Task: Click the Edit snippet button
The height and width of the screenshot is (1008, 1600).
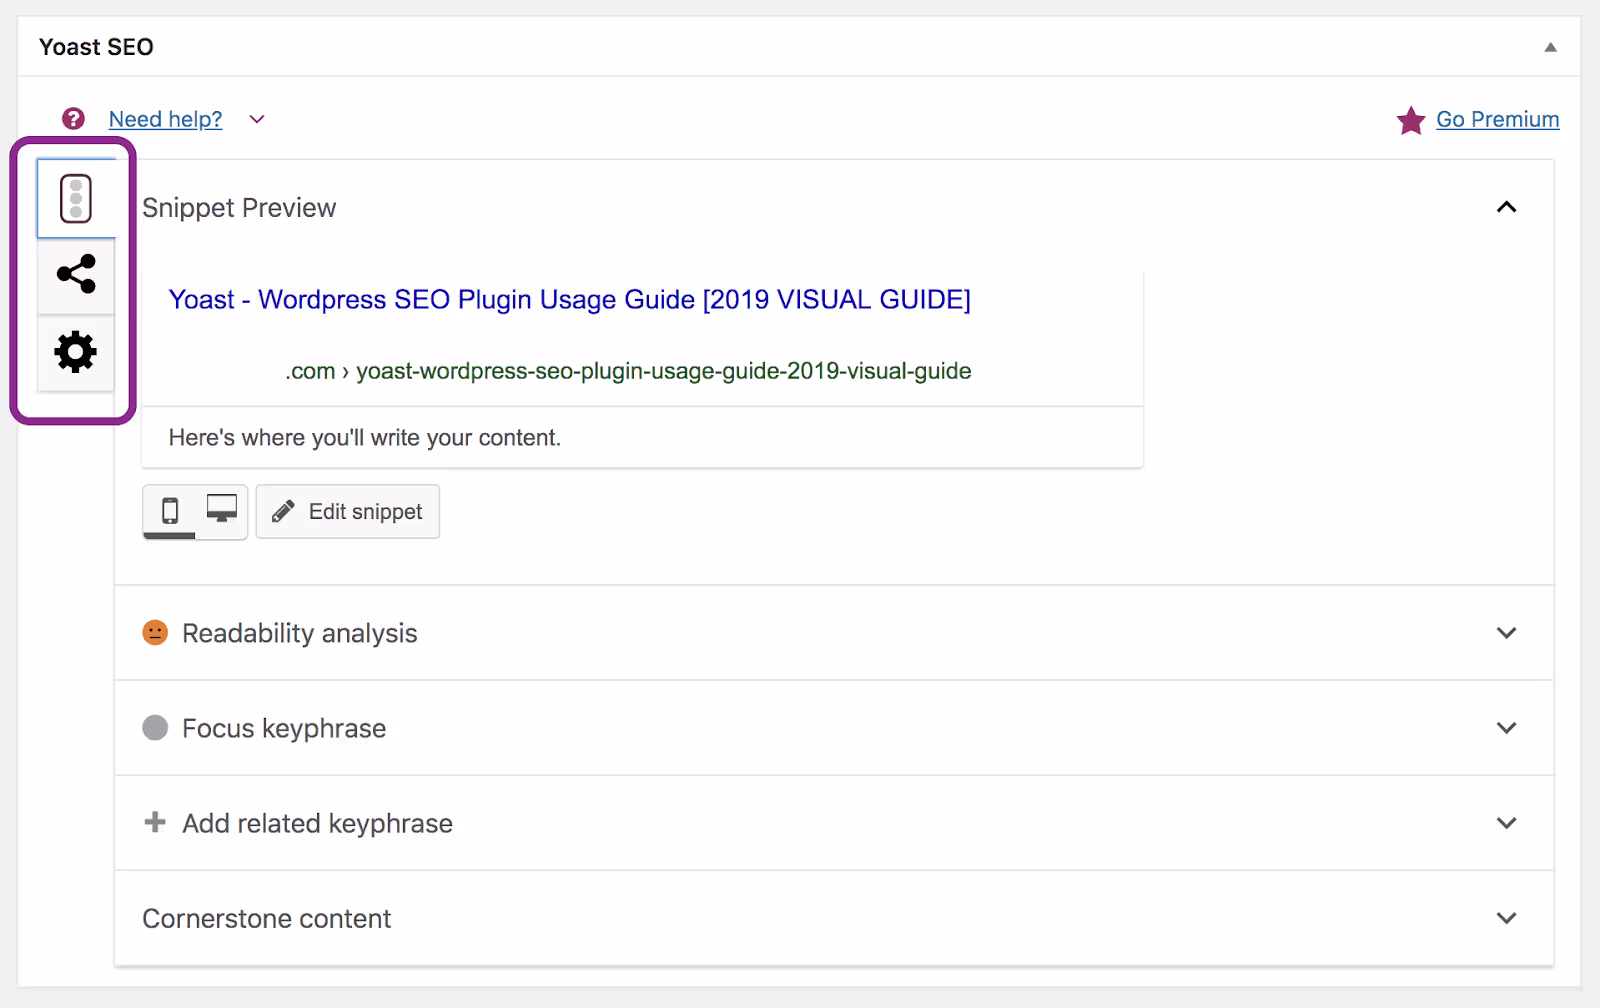Action: (348, 512)
